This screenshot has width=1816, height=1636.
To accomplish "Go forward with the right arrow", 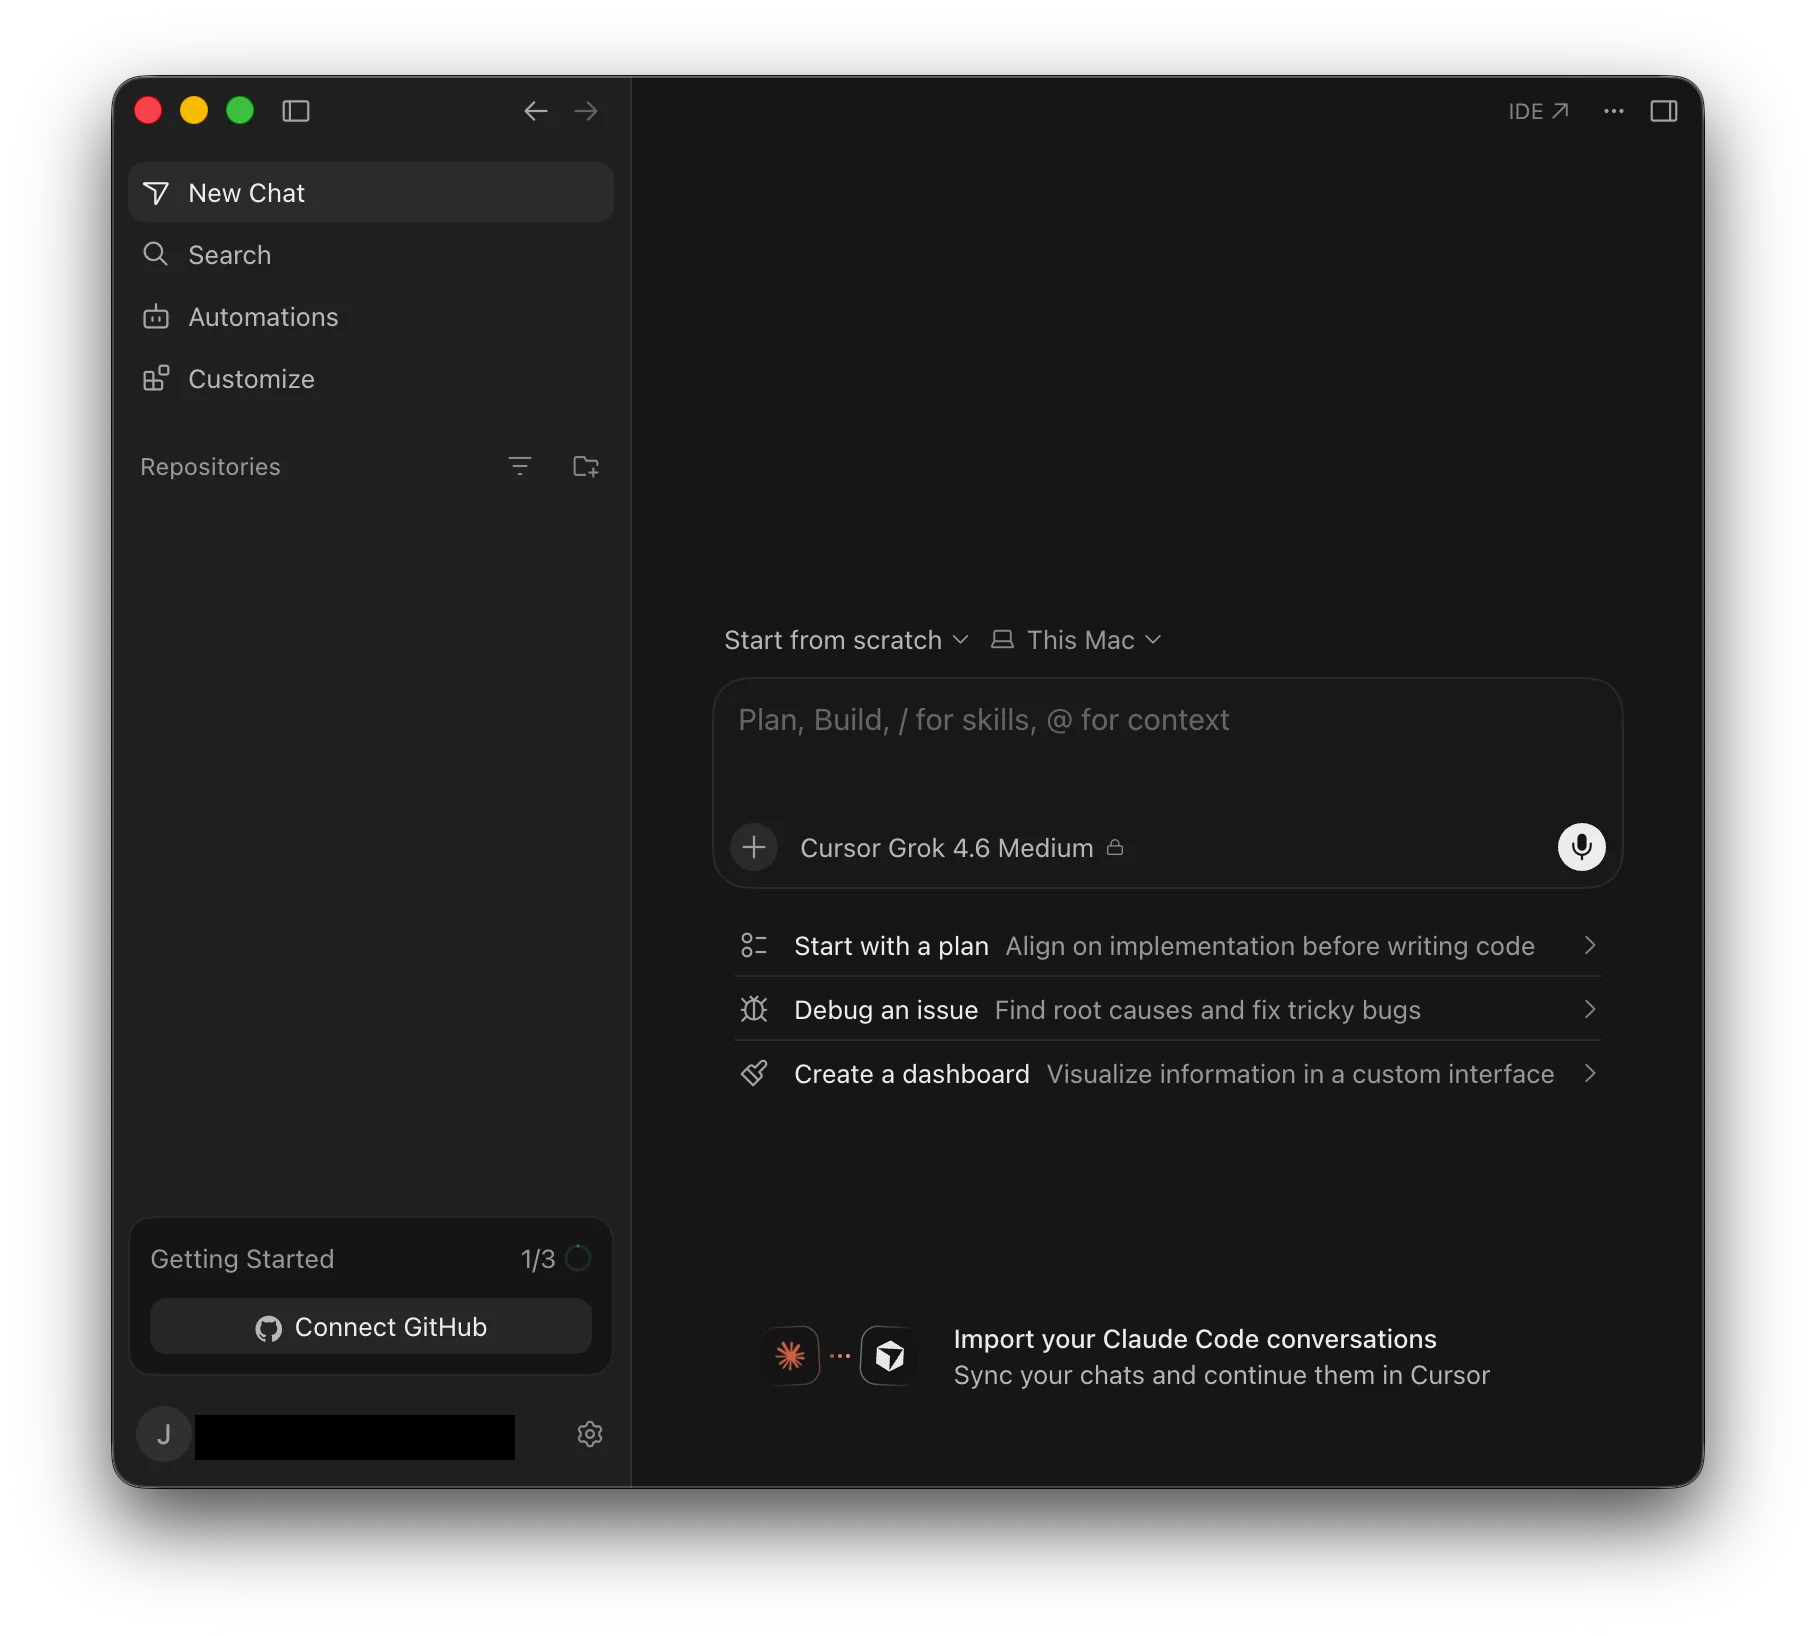I will point(586,111).
